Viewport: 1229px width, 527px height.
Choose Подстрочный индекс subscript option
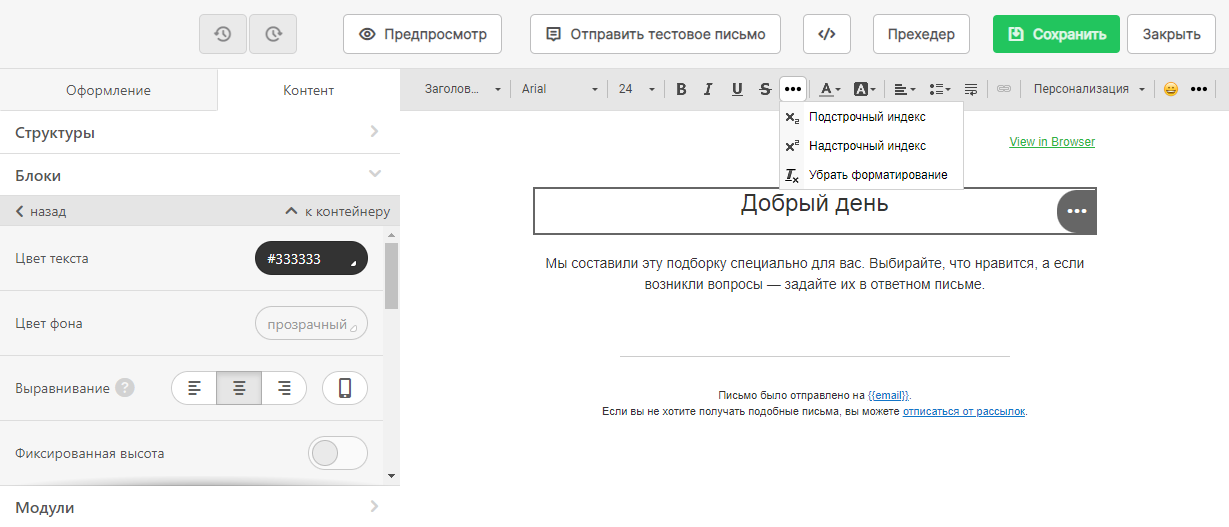point(871,117)
